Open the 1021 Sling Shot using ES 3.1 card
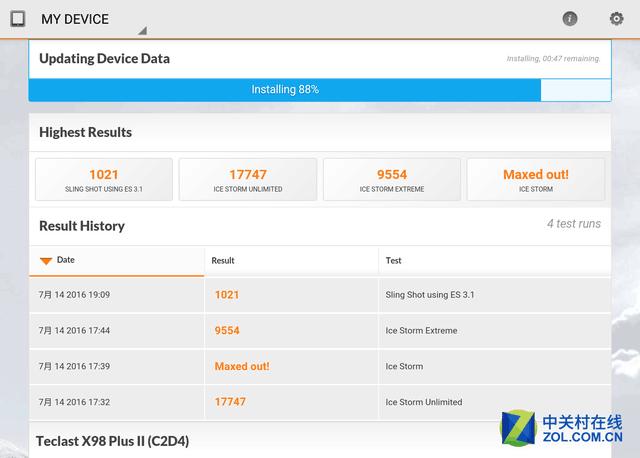The width and height of the screenshot is (640, 458). click(104, 180)
